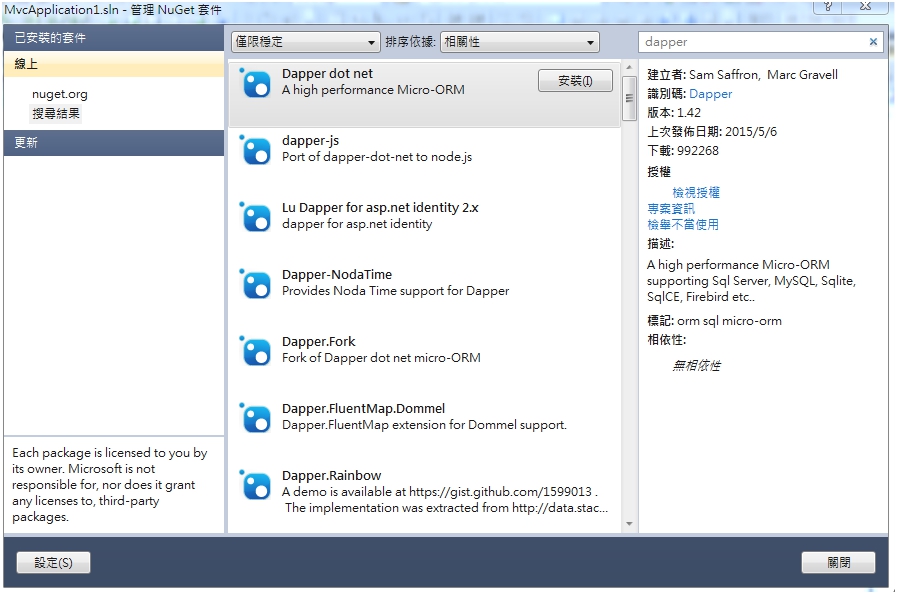Select the 線上 section header

click(113, 64)
